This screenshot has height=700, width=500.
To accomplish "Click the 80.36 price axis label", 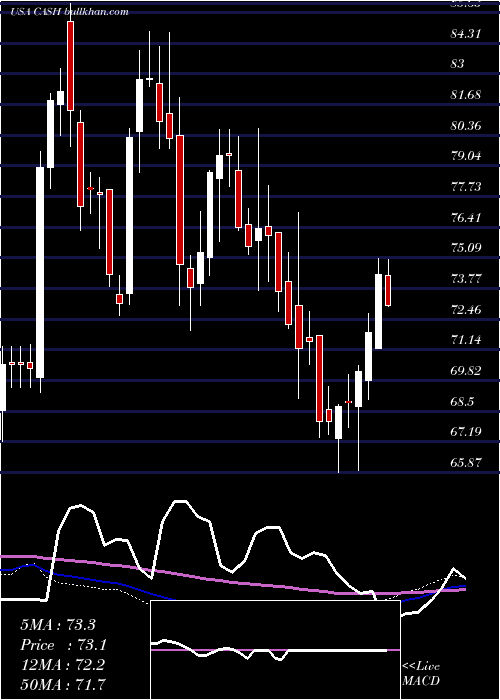I will (466, 125).
